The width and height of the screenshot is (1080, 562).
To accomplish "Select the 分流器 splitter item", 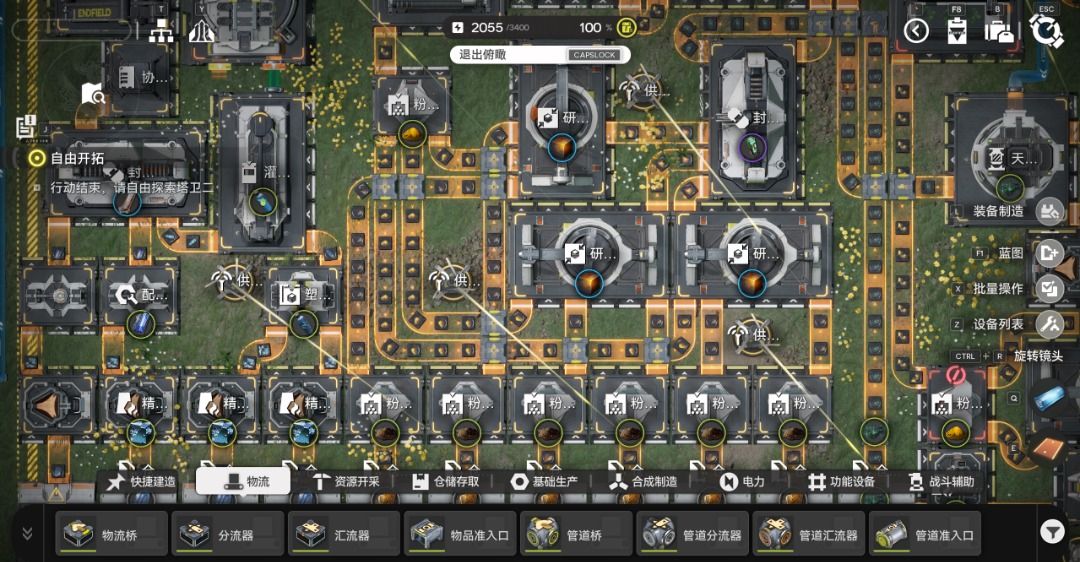I will point(227,534).
